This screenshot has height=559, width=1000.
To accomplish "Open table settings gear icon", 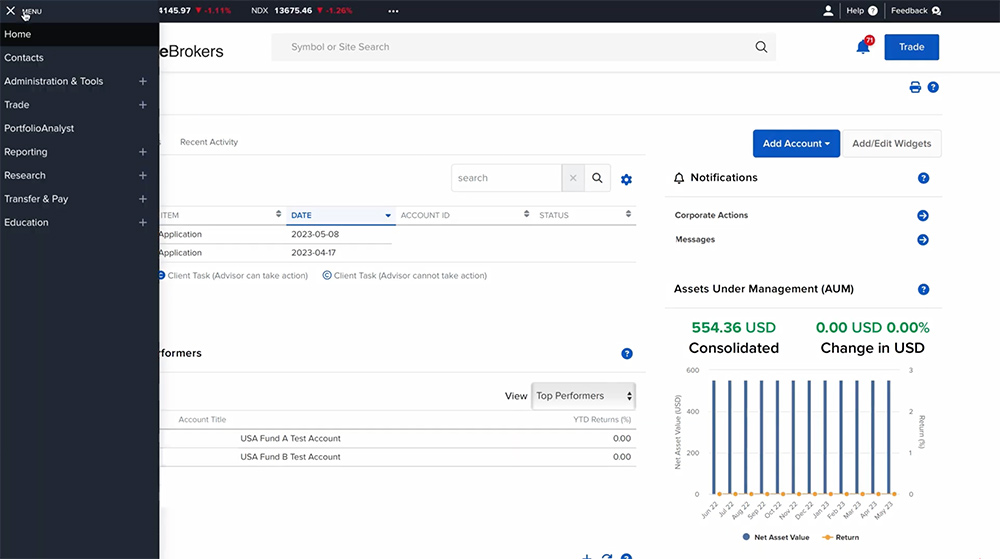I will click(626, 179).
